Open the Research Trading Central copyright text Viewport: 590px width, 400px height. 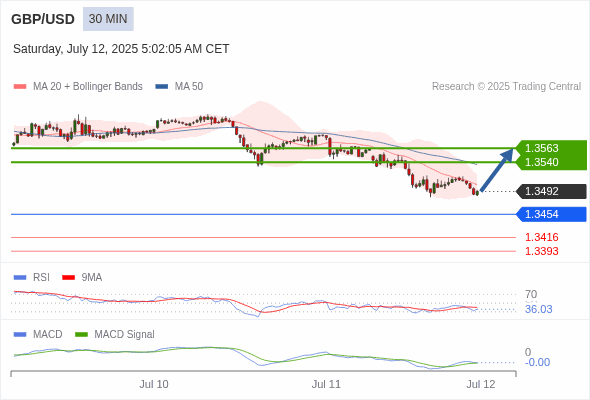tap(506, 87)
